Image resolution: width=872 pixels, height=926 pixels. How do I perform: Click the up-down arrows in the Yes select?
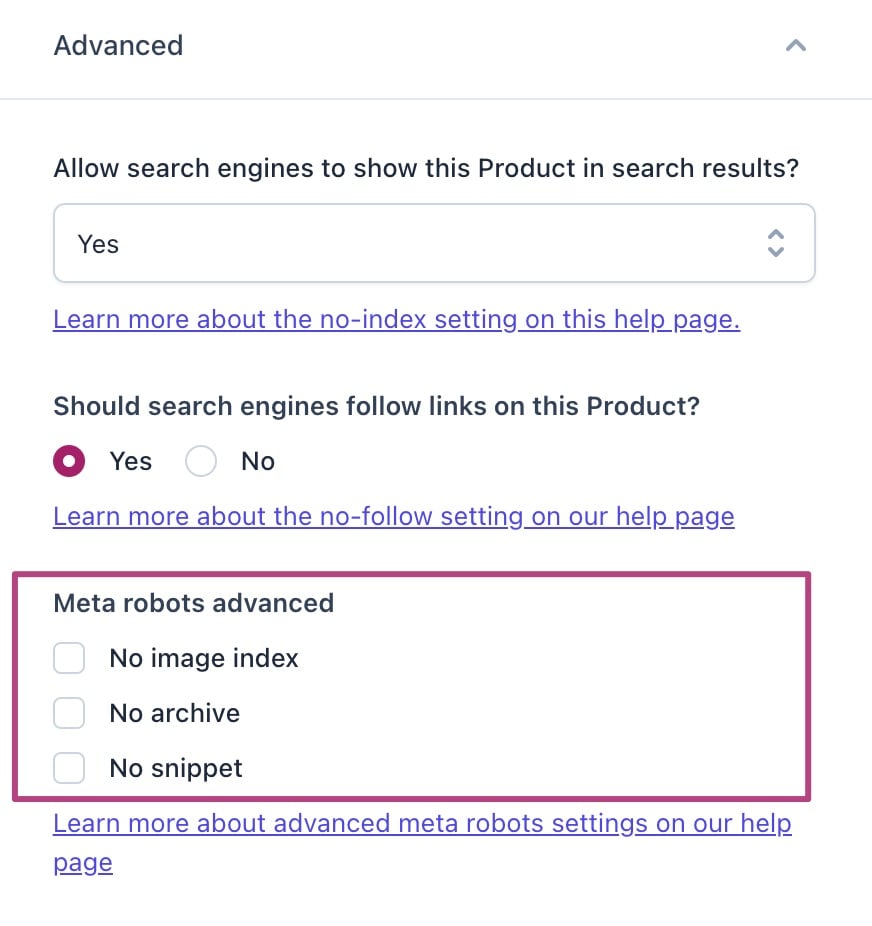[775, 244]
